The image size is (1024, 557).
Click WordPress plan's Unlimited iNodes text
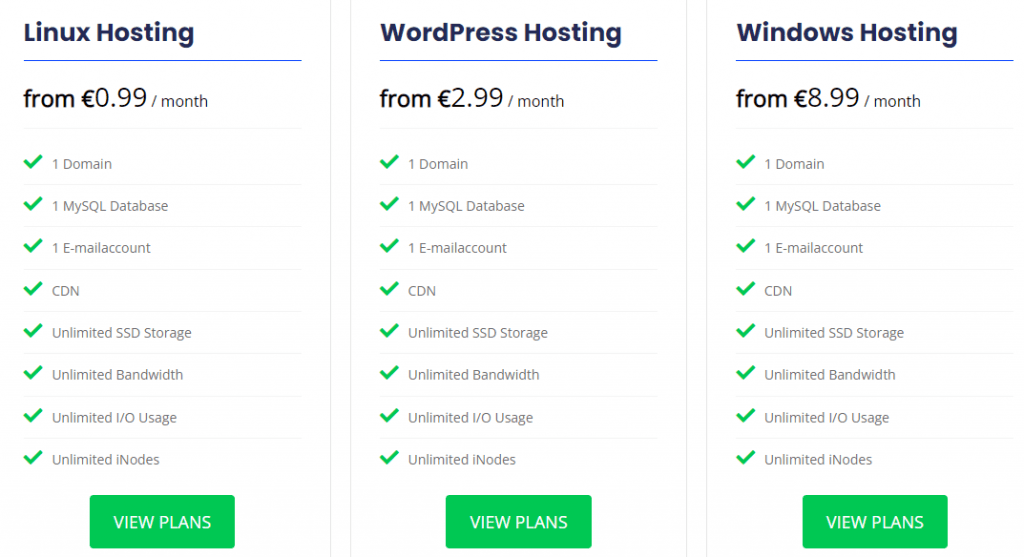[462, 460]
